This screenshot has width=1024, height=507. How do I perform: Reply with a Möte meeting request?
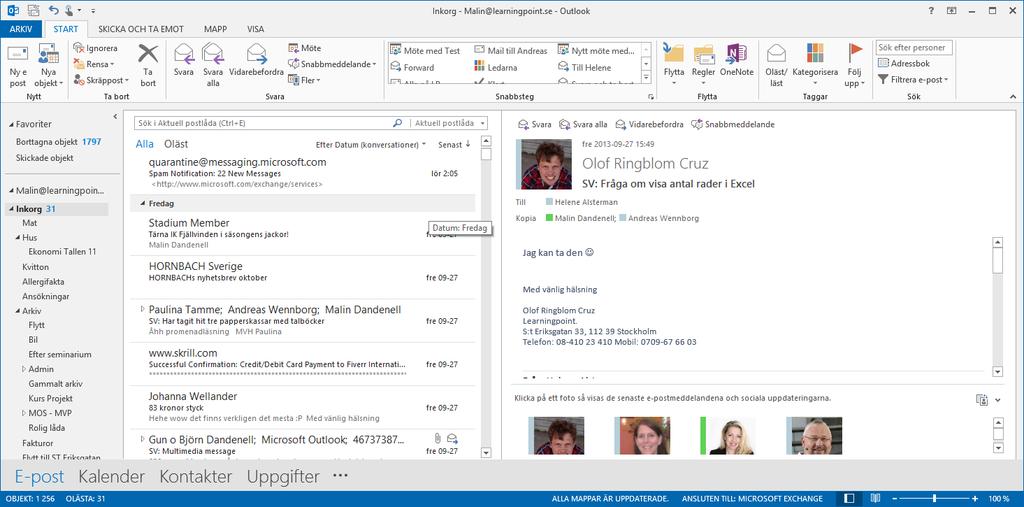pos(304,48)
